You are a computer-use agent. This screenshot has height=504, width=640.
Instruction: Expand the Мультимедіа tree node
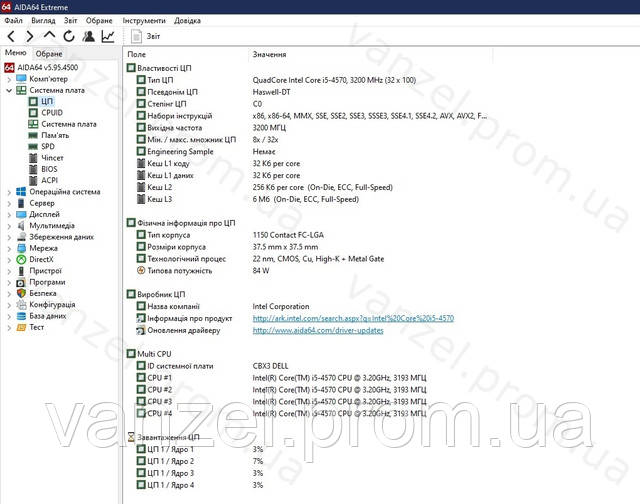[x=9, y=226]
